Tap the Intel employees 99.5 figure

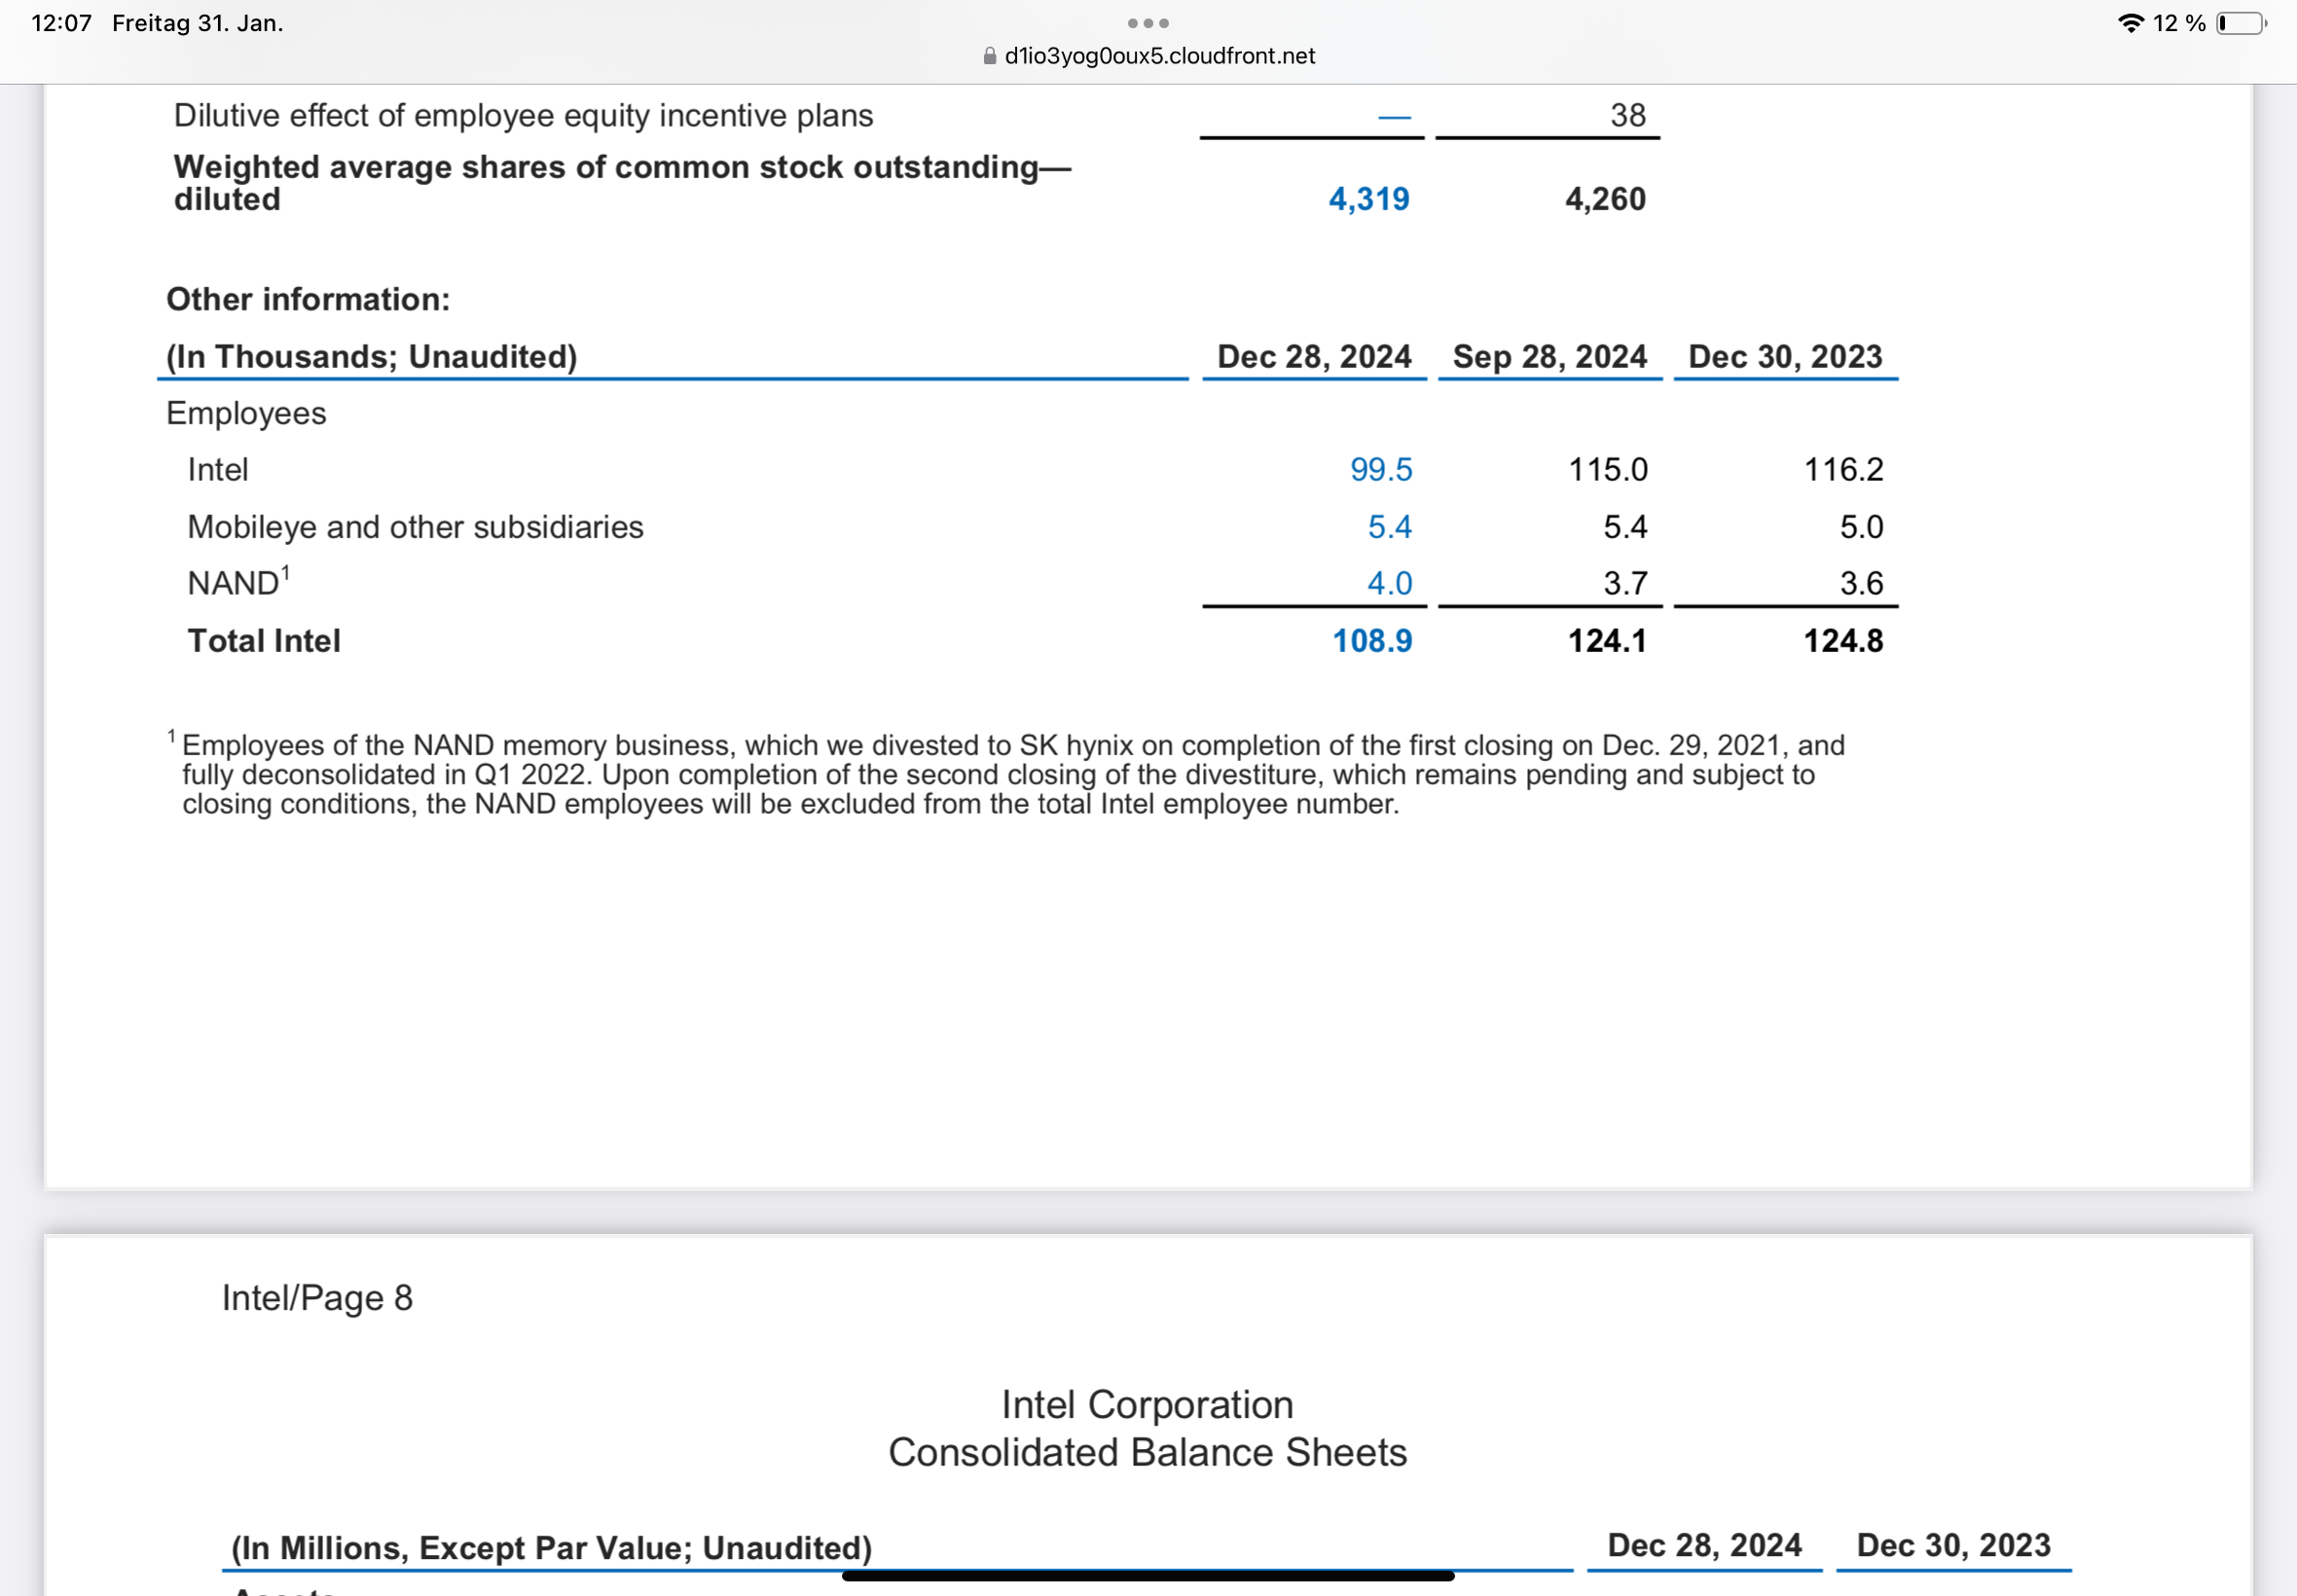[1380, 470]
